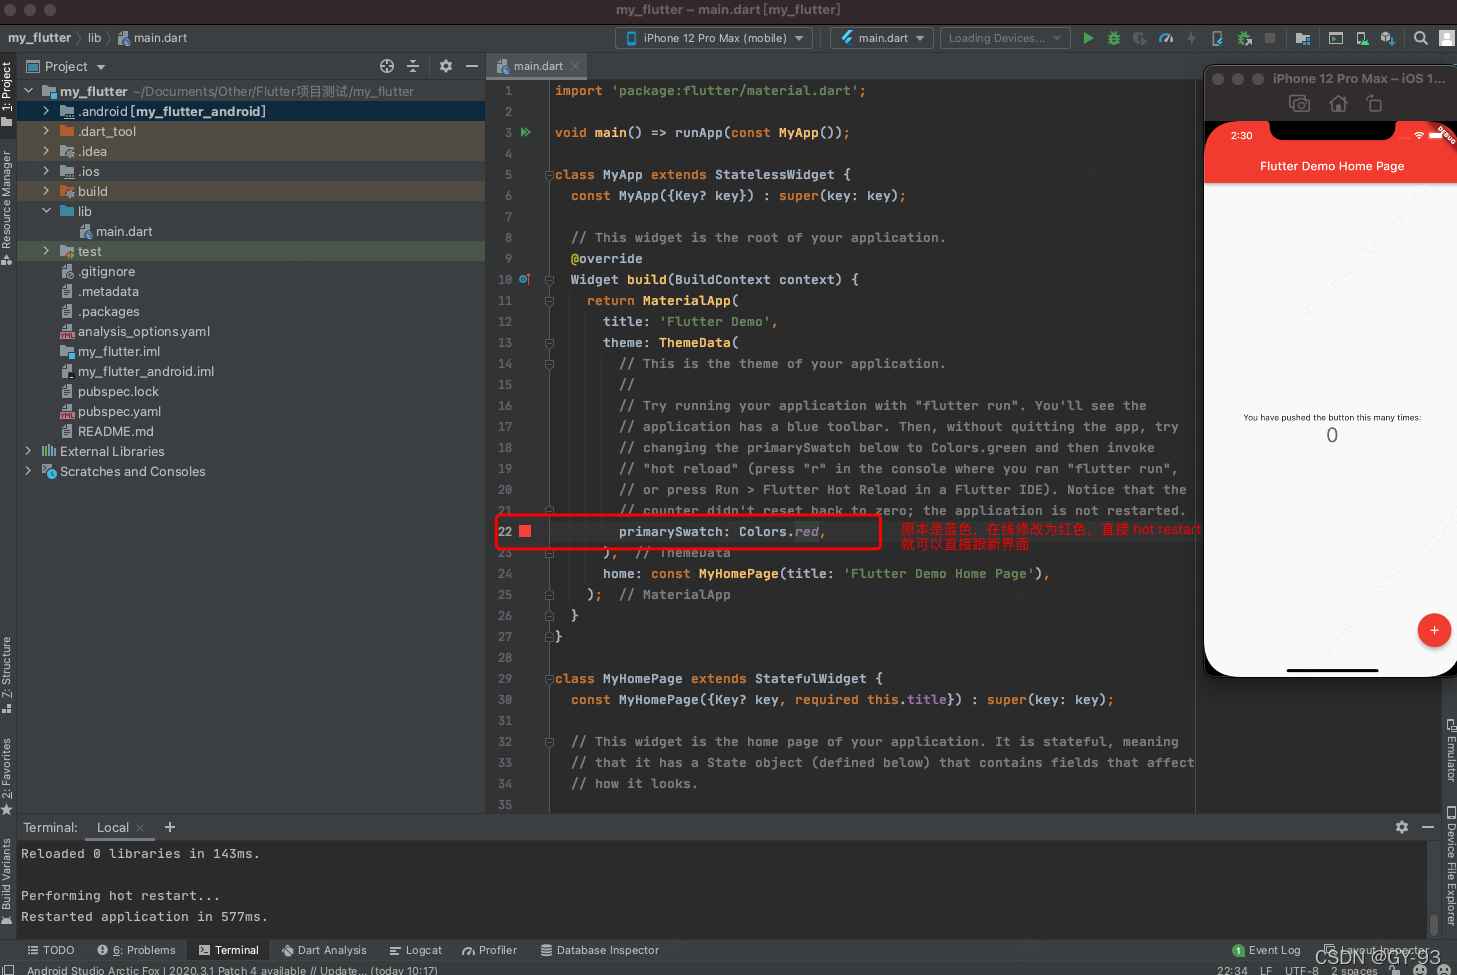Expand the build folder
1457x975 pixels.
(46, 191)
